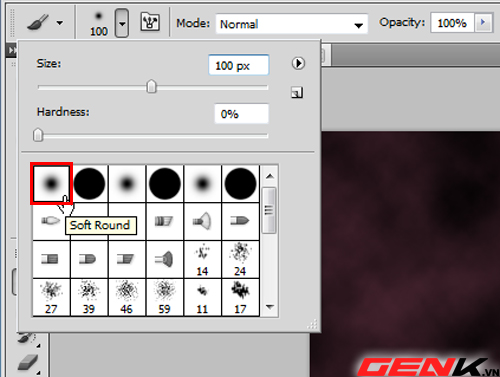The height and width of the screenshot is (377, 500).
Task: Select the spatter brush labeled 14
Action: coord(202,259)
